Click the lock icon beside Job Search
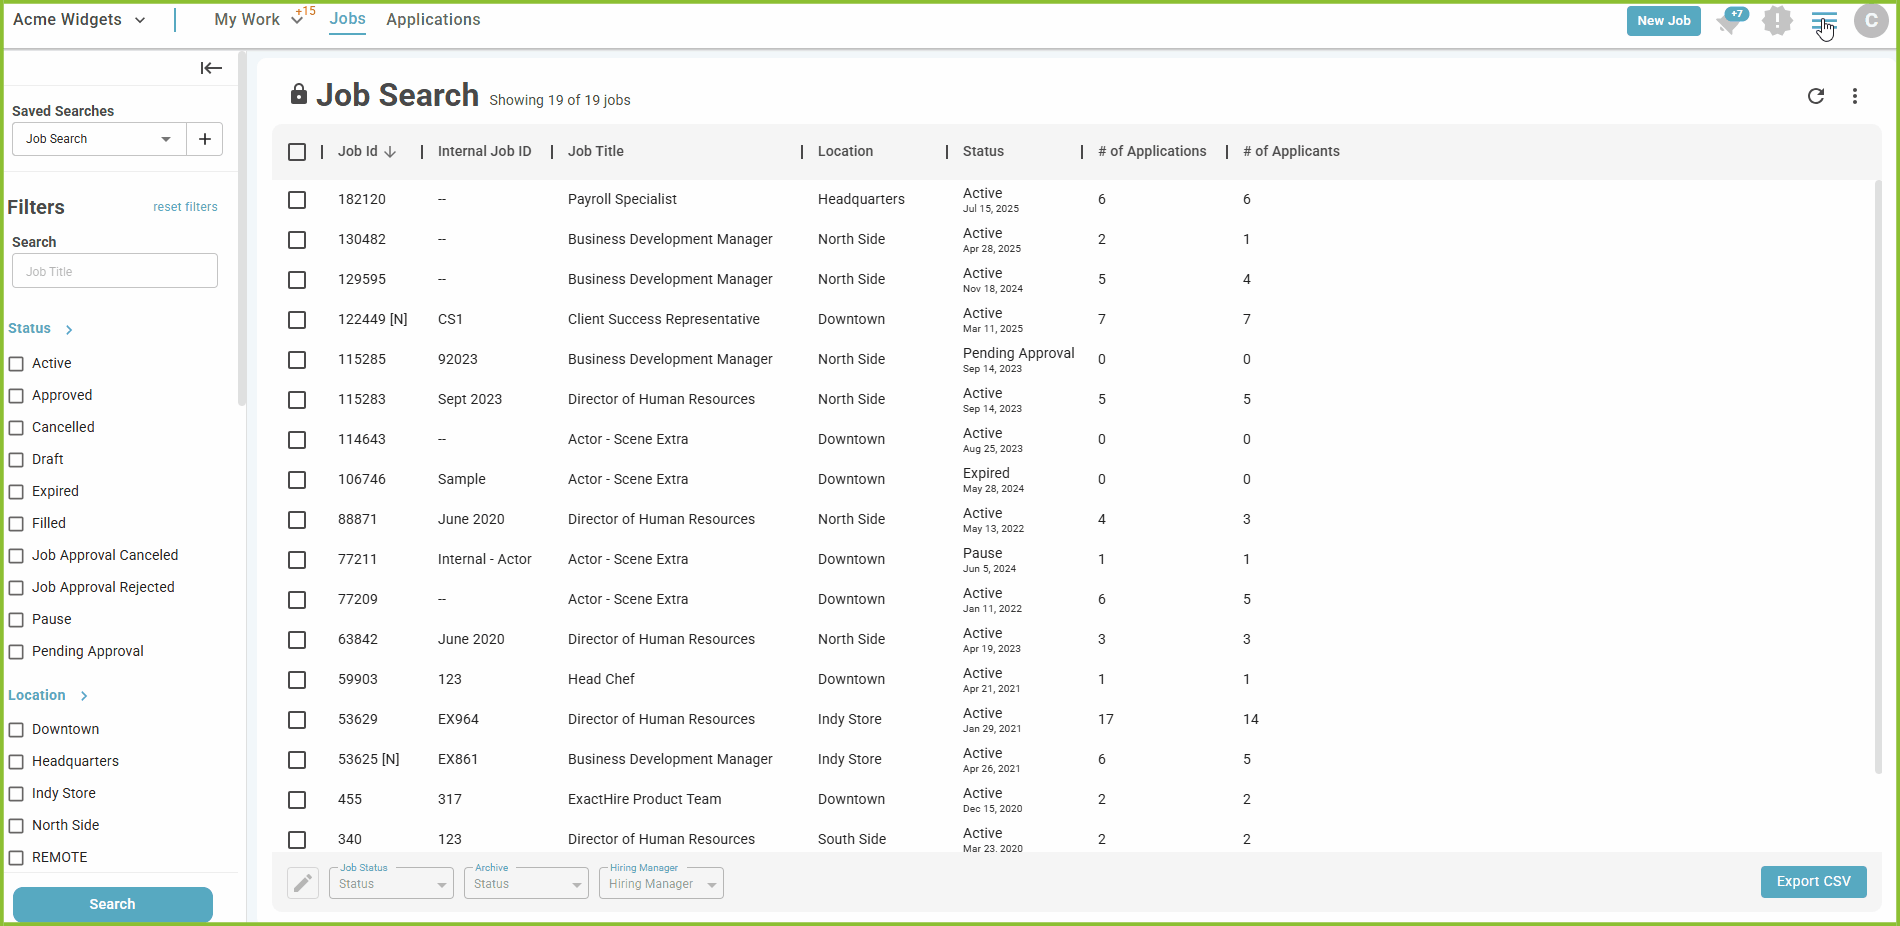1900x926 pixels. point(298,94)
